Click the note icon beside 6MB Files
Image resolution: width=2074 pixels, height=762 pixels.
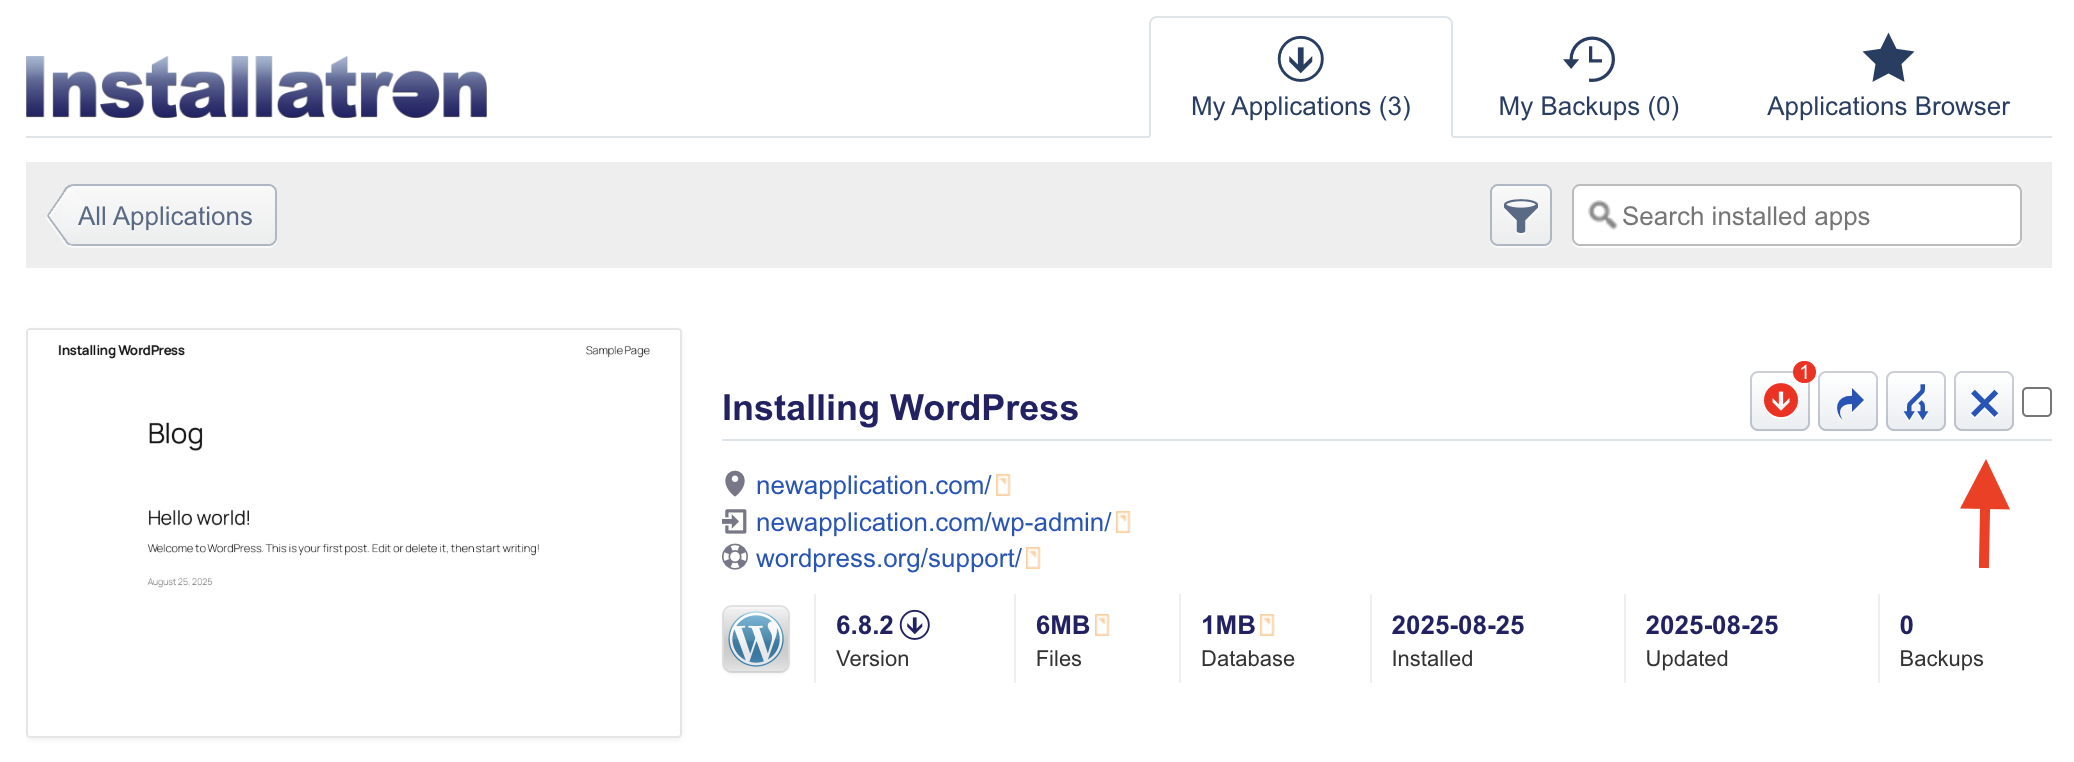1102,625
